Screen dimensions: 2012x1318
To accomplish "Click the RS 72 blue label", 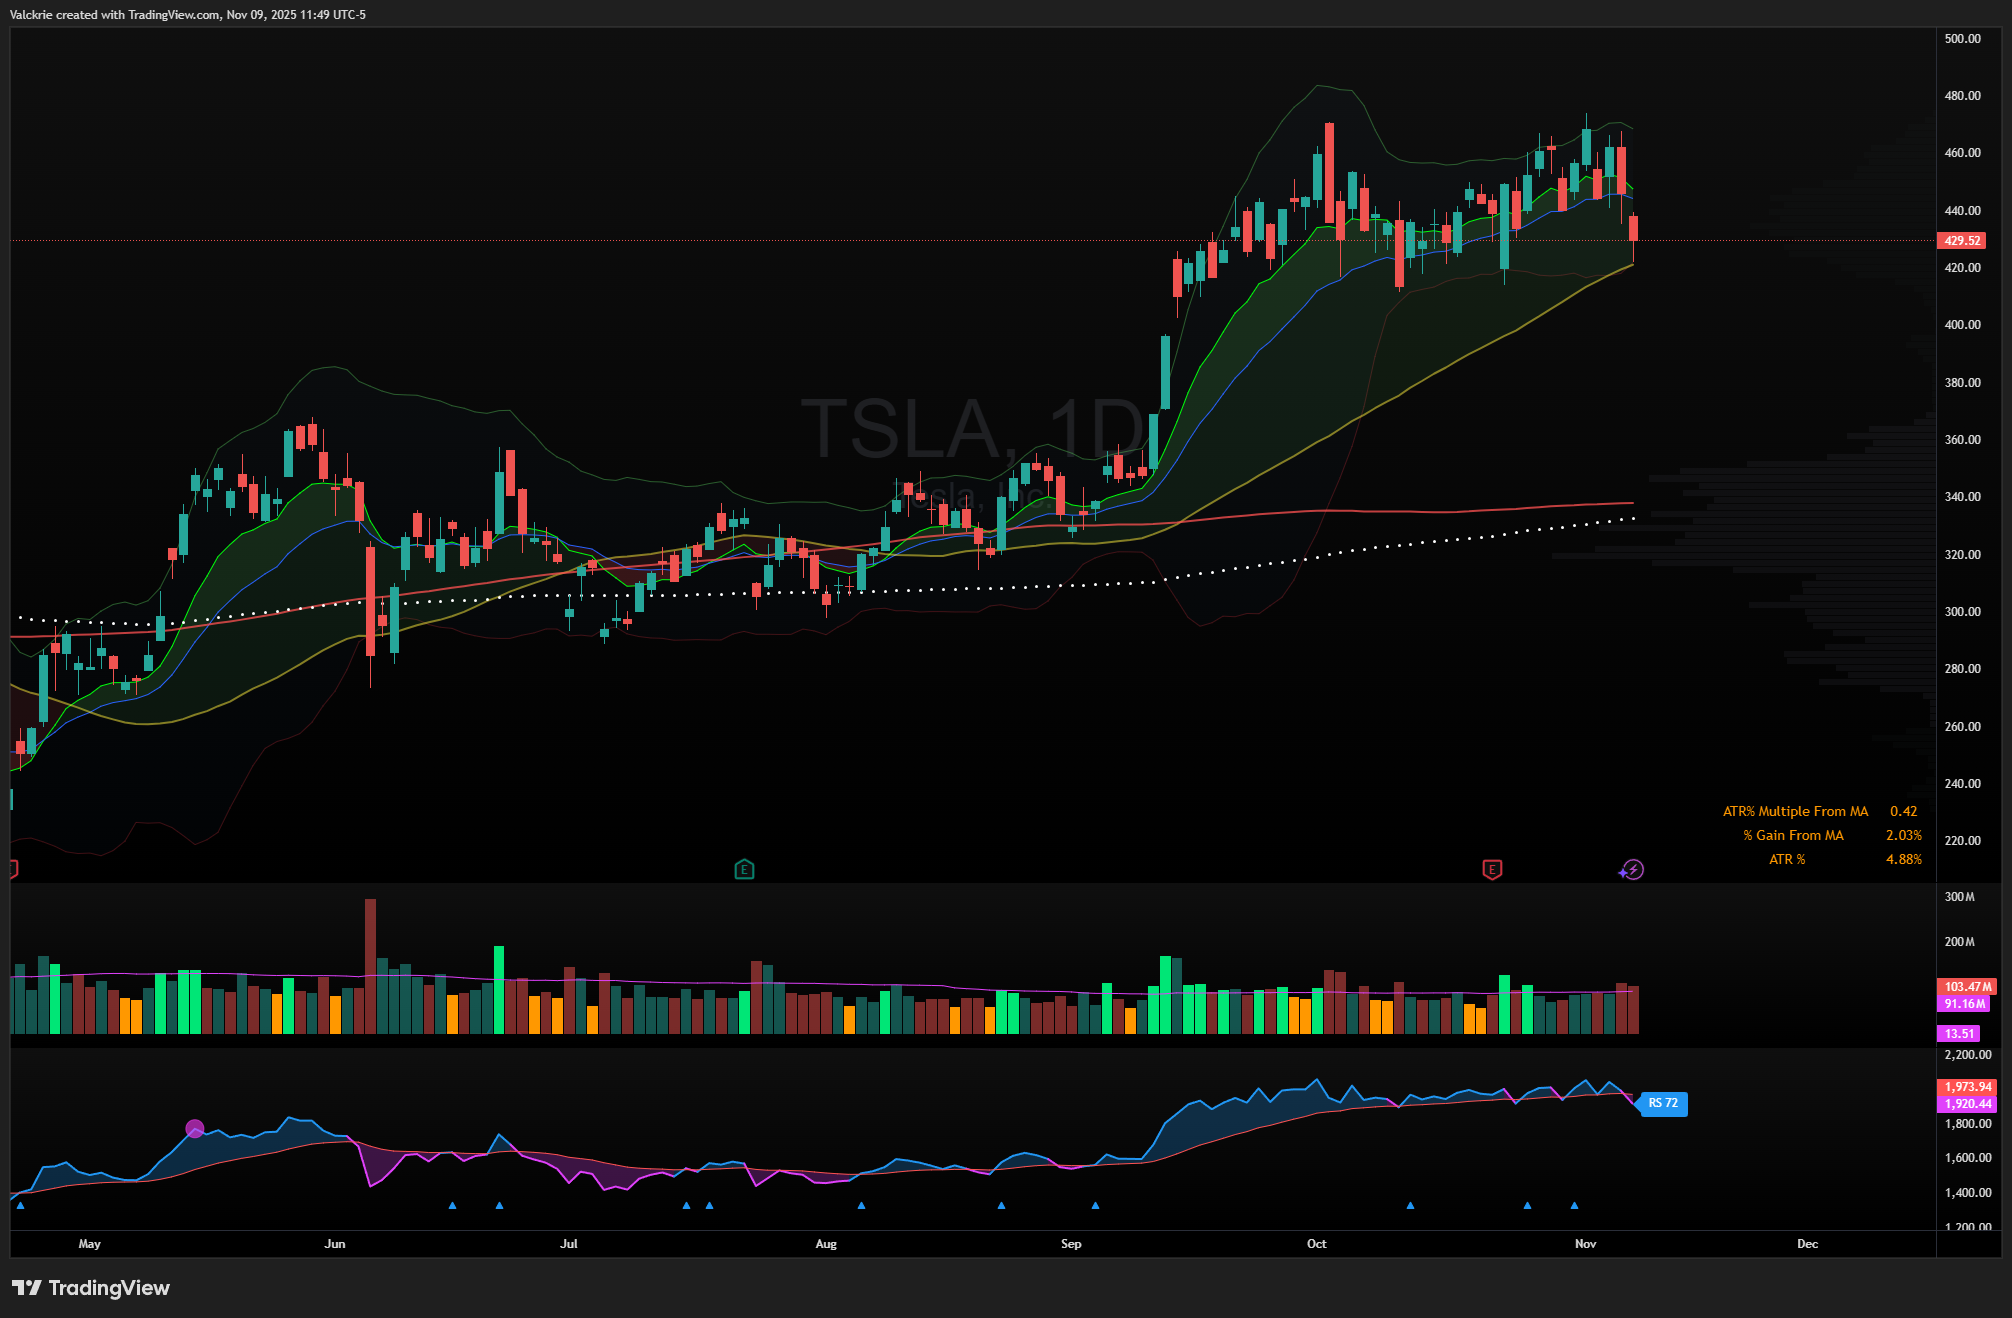I will [1663, 1103].
